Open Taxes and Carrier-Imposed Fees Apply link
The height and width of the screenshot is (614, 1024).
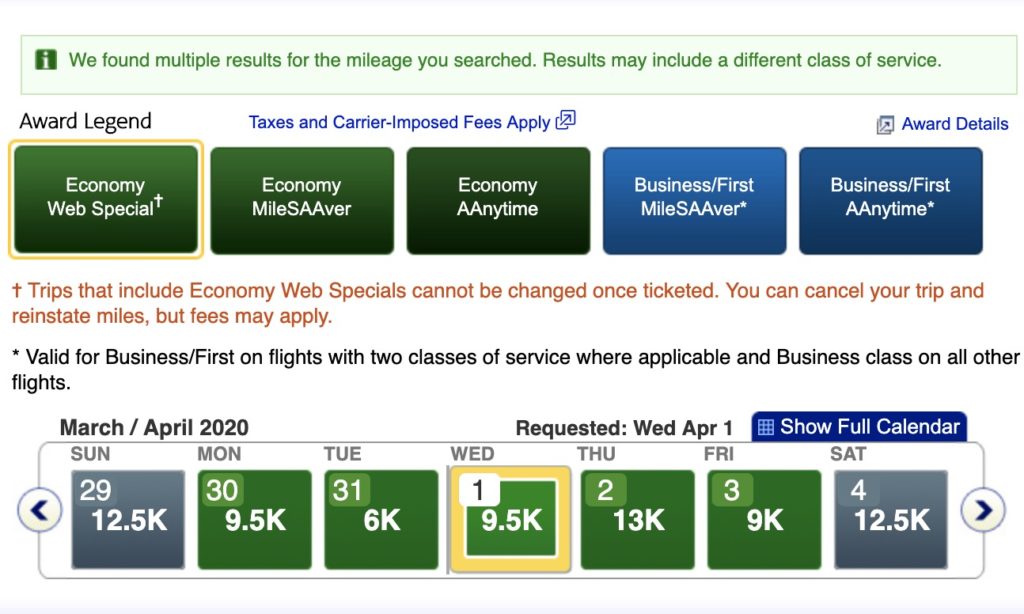tap(399, 123)
